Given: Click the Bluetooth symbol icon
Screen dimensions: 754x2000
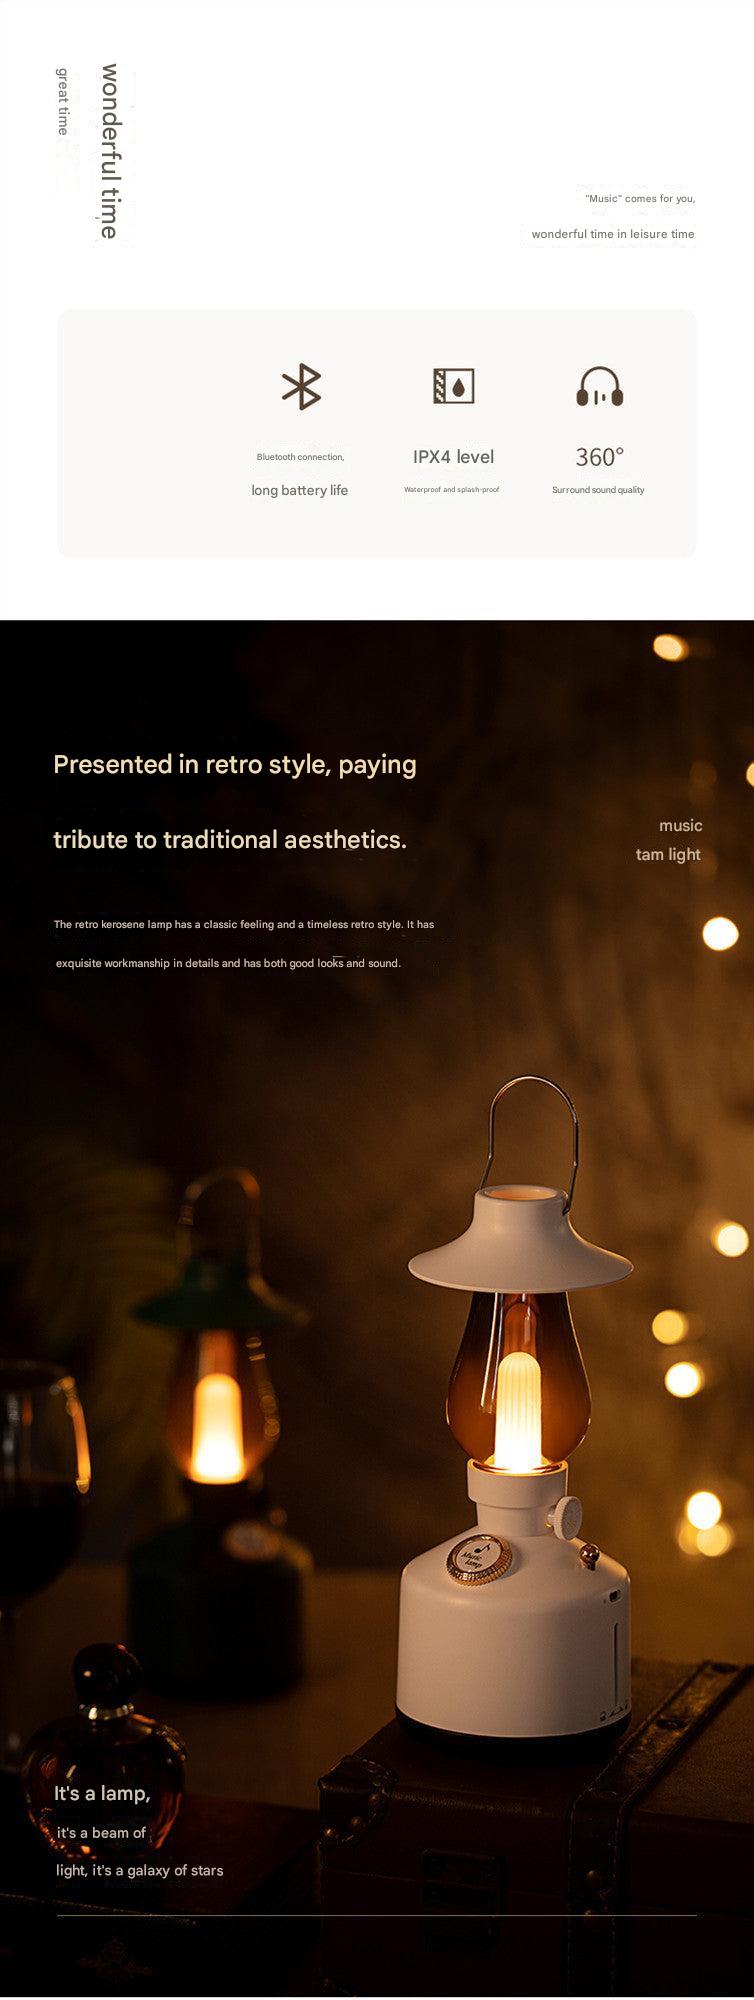Looking at the screenshot, I should pos(301,387).
